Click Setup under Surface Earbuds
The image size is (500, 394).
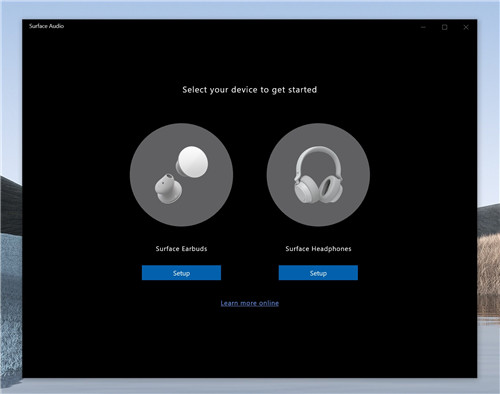point(181,273)
